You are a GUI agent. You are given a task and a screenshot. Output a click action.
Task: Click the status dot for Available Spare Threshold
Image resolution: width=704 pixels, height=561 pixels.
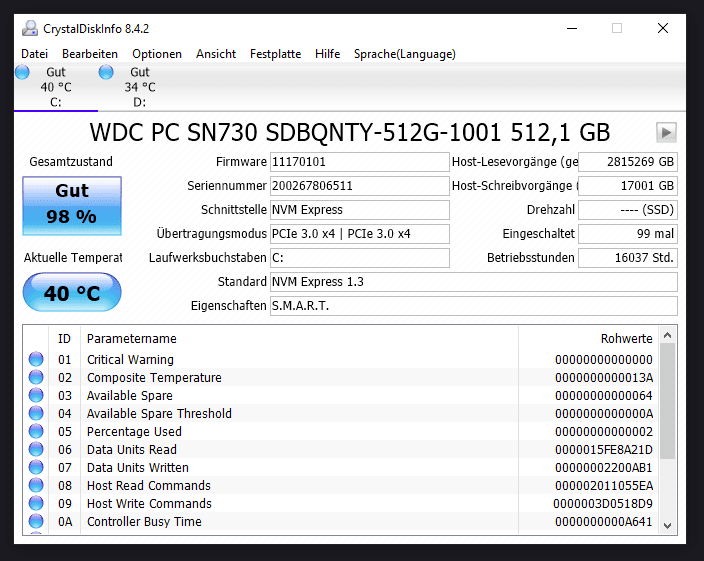36,413
